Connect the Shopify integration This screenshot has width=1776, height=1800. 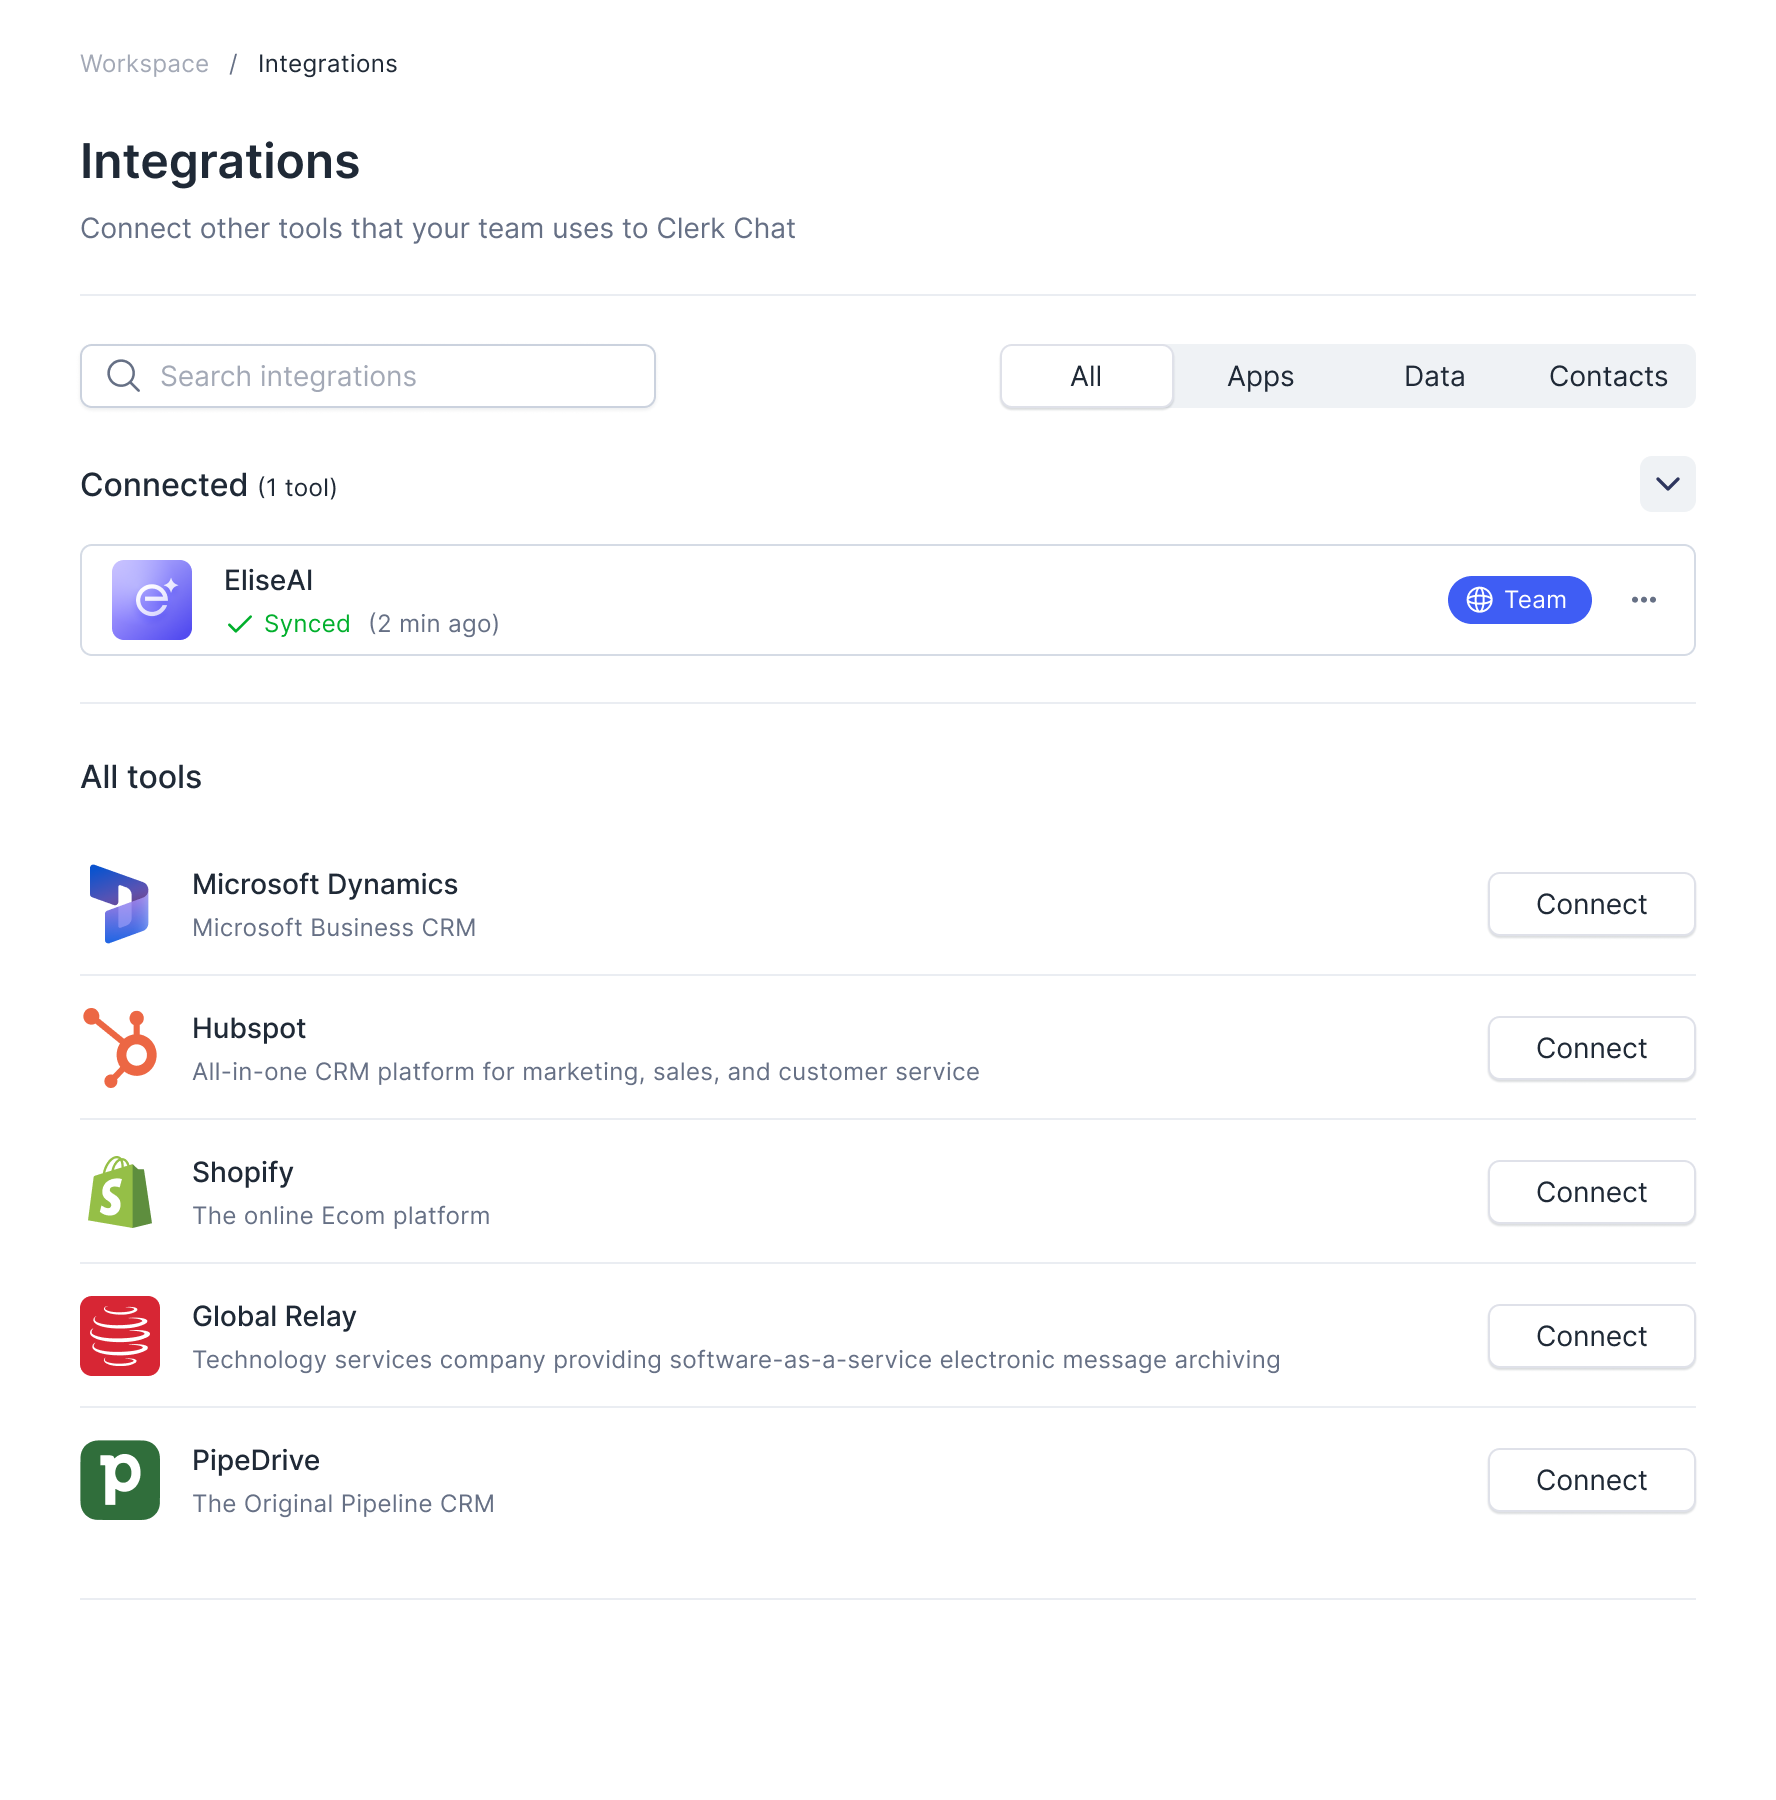click(x=1591, y=1192)
